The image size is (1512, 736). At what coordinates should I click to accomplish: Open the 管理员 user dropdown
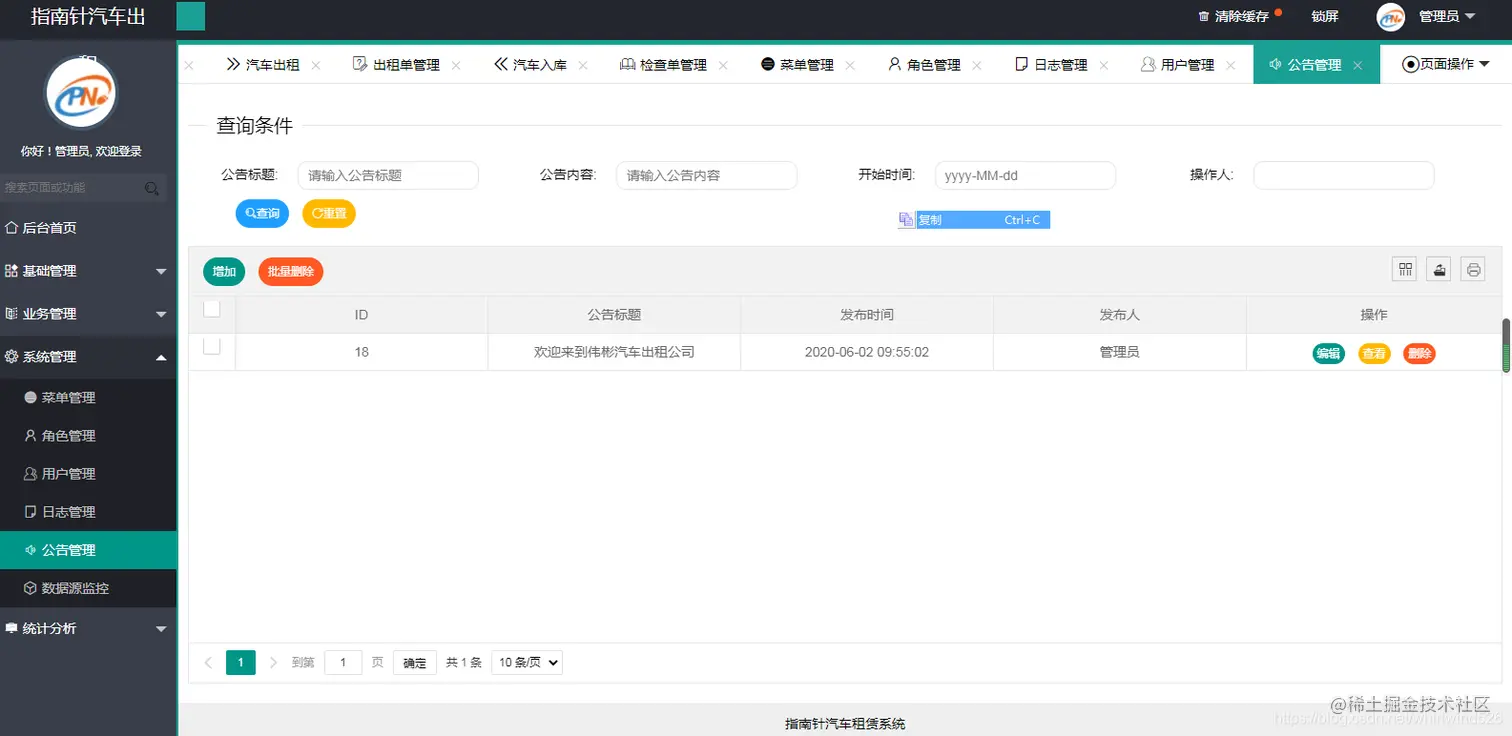coord(1446,17)
